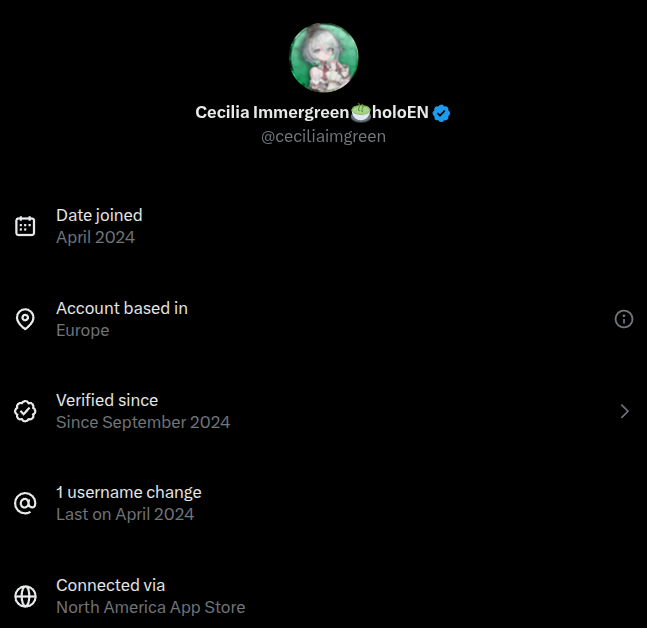
Task: Click the info icon for Account based in
Action: click(624, 319)
